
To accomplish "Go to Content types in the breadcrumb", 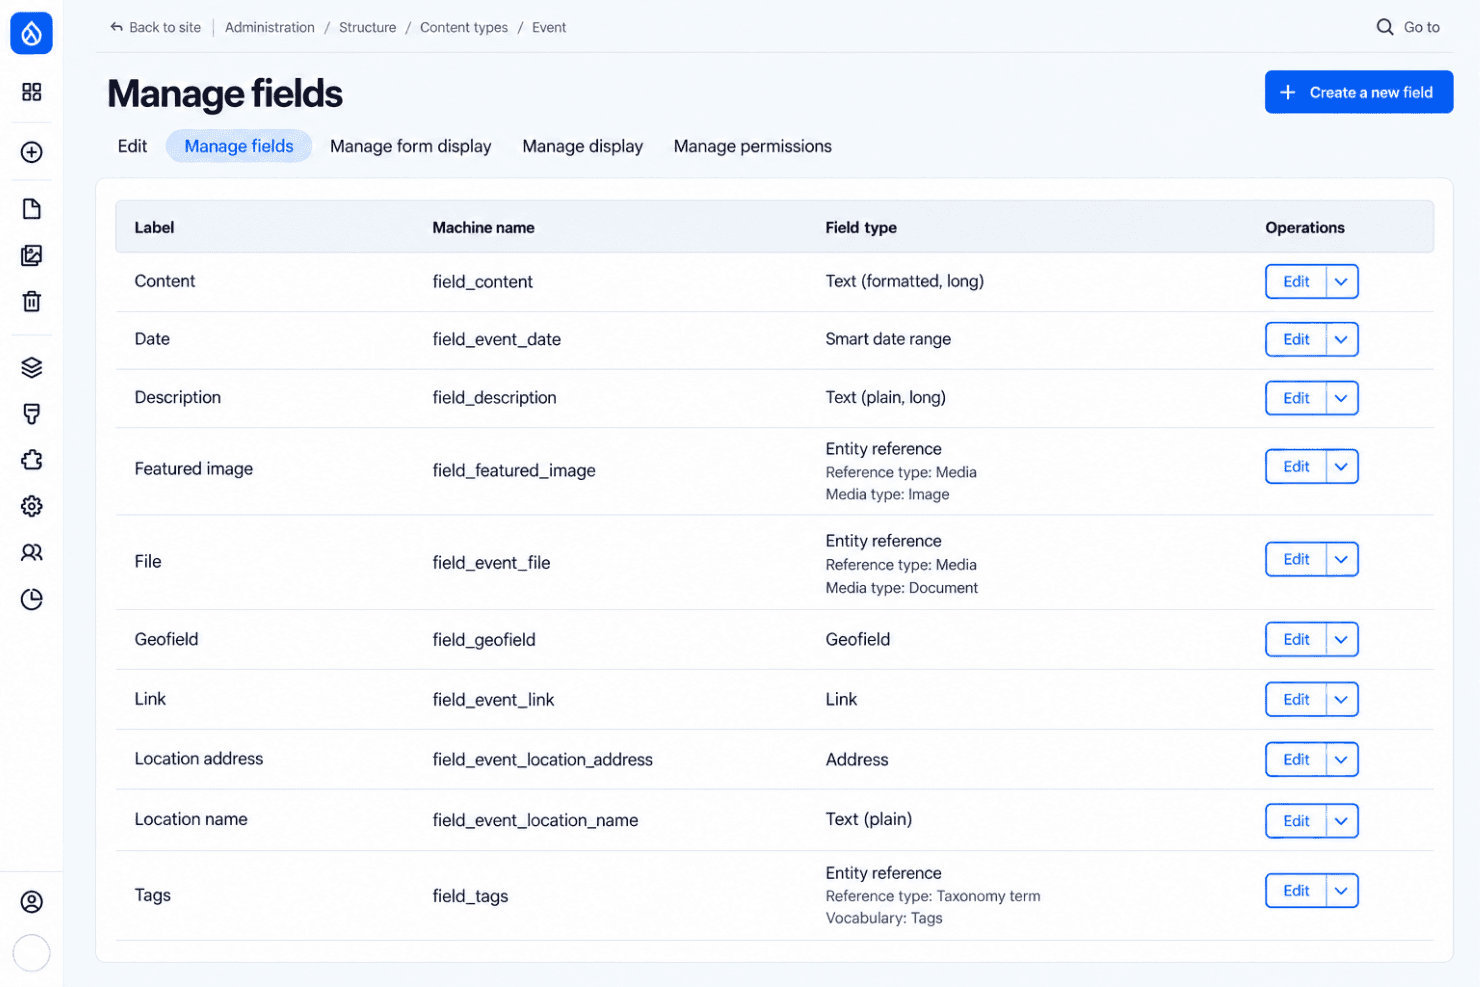I will tap(464, 27).
